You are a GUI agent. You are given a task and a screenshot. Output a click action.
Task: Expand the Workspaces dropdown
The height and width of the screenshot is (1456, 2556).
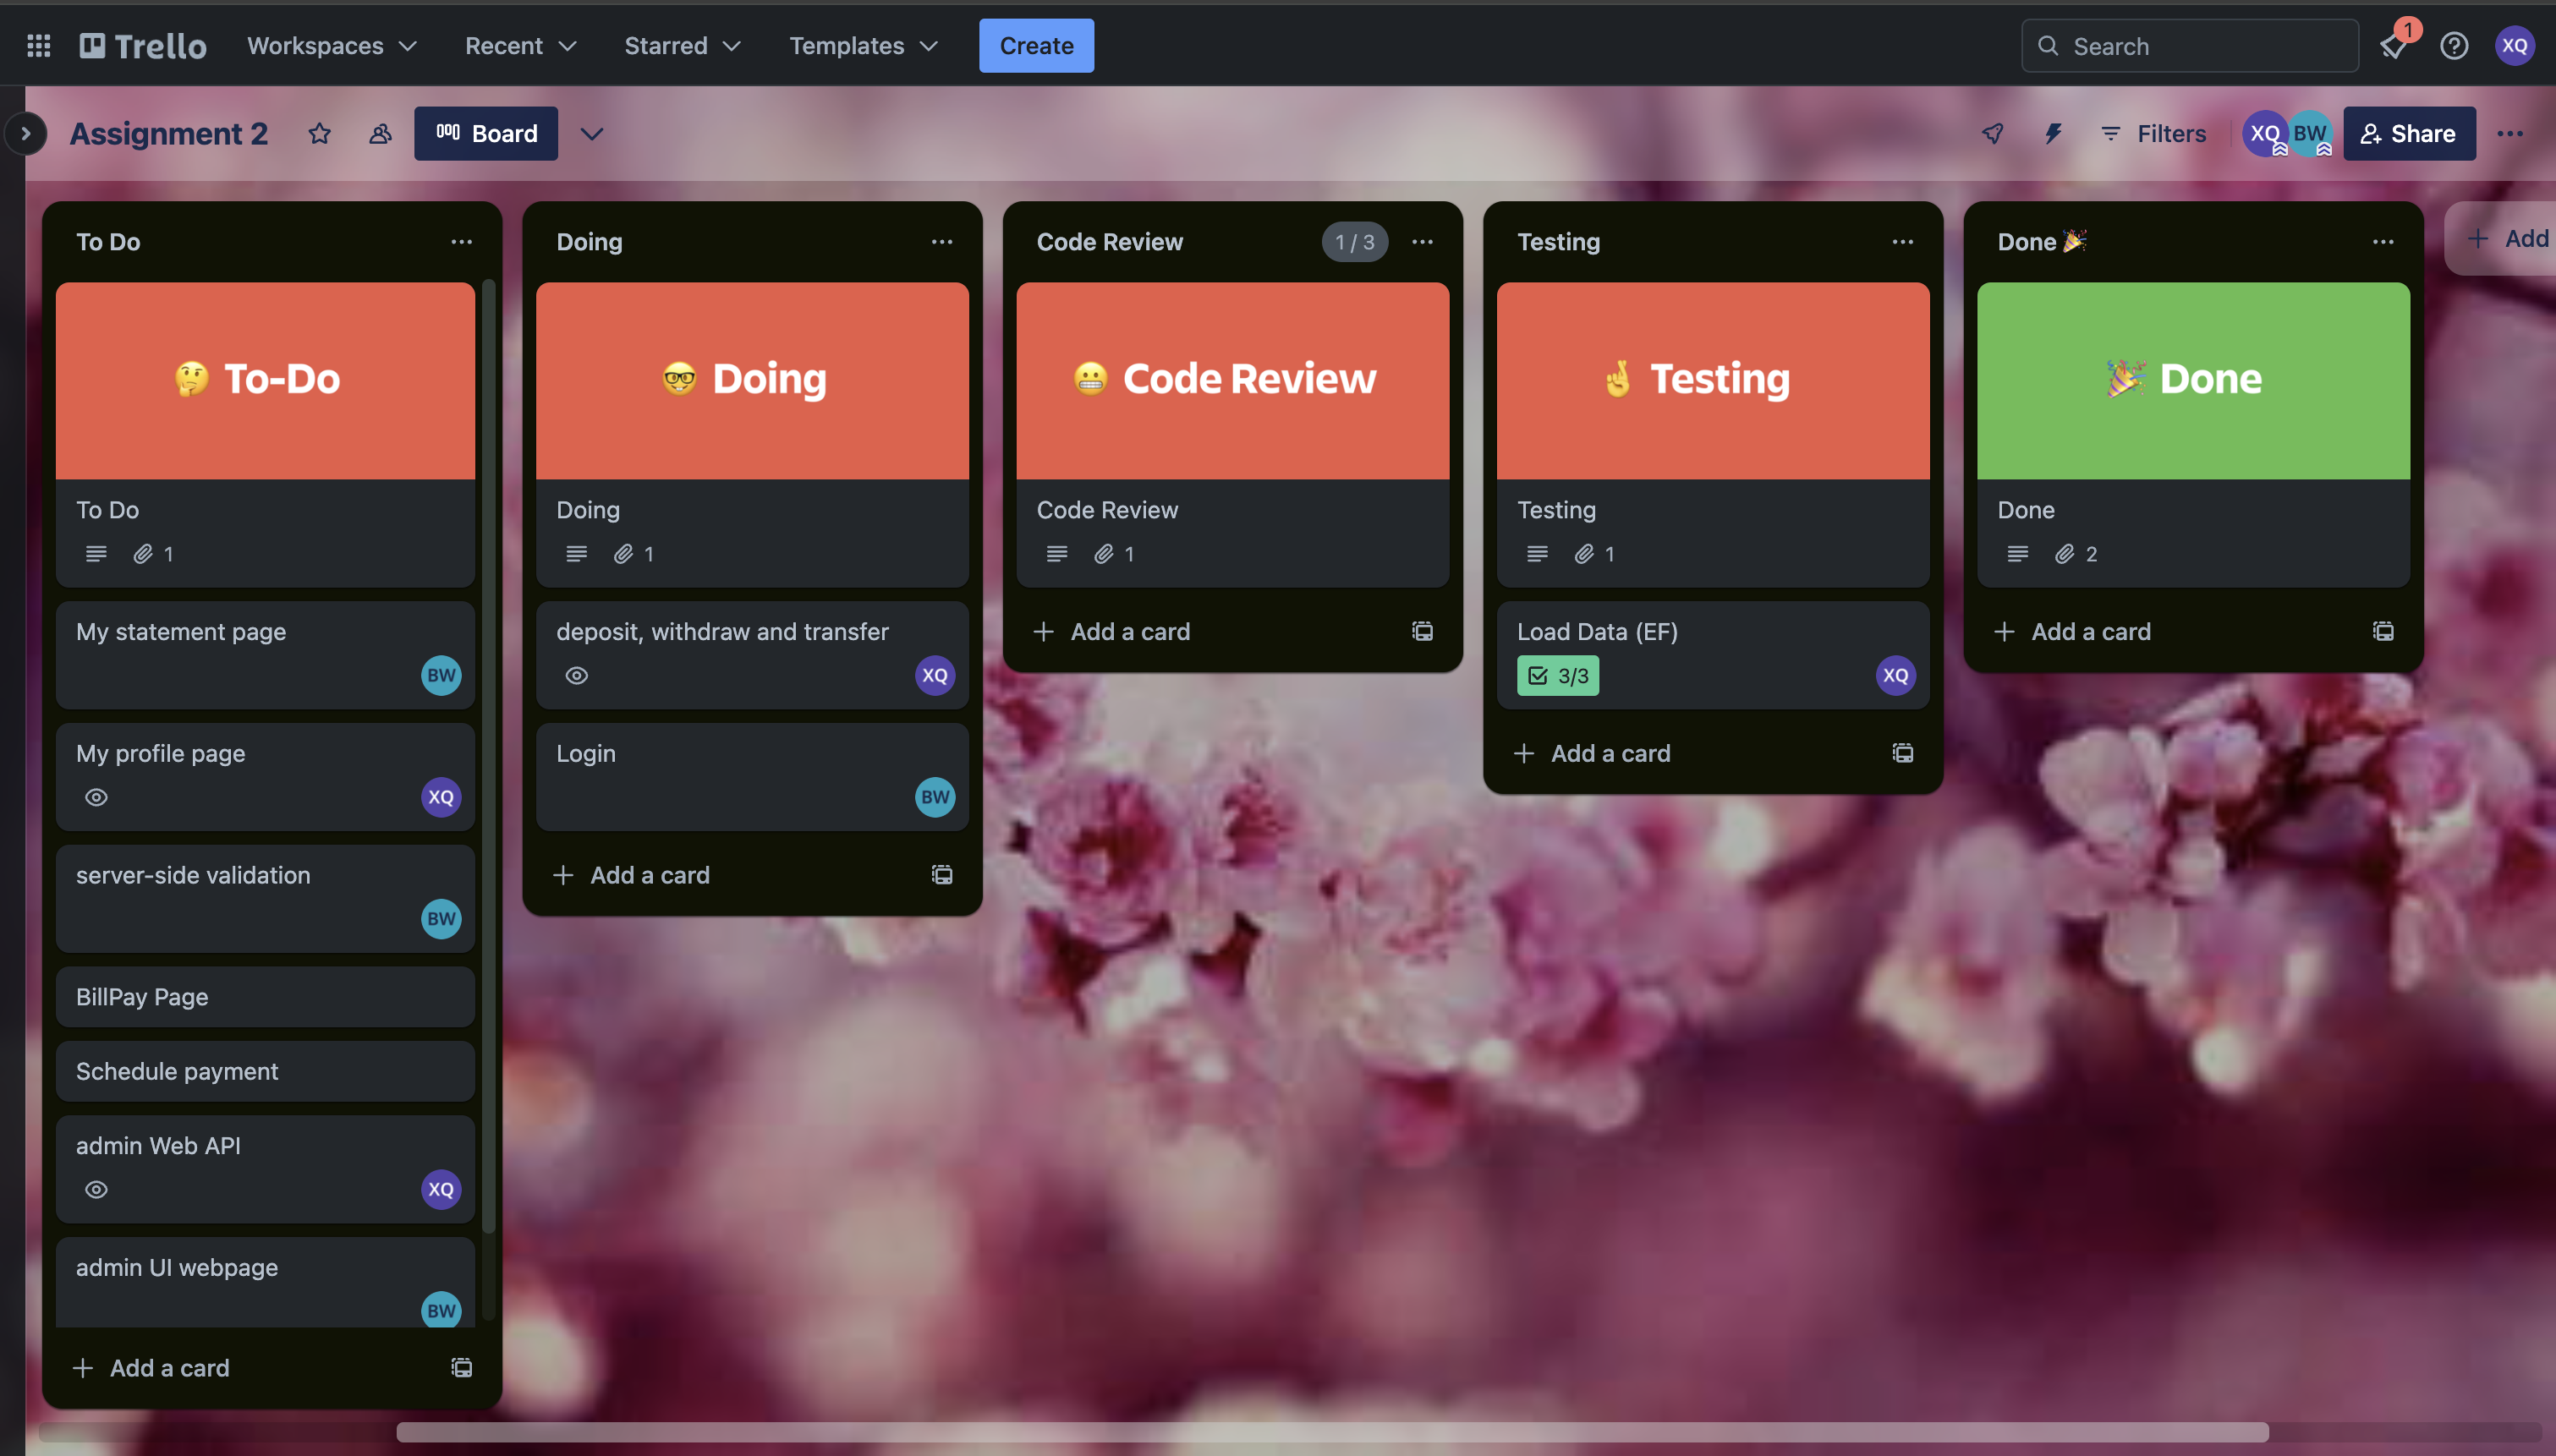coord(331,45)
